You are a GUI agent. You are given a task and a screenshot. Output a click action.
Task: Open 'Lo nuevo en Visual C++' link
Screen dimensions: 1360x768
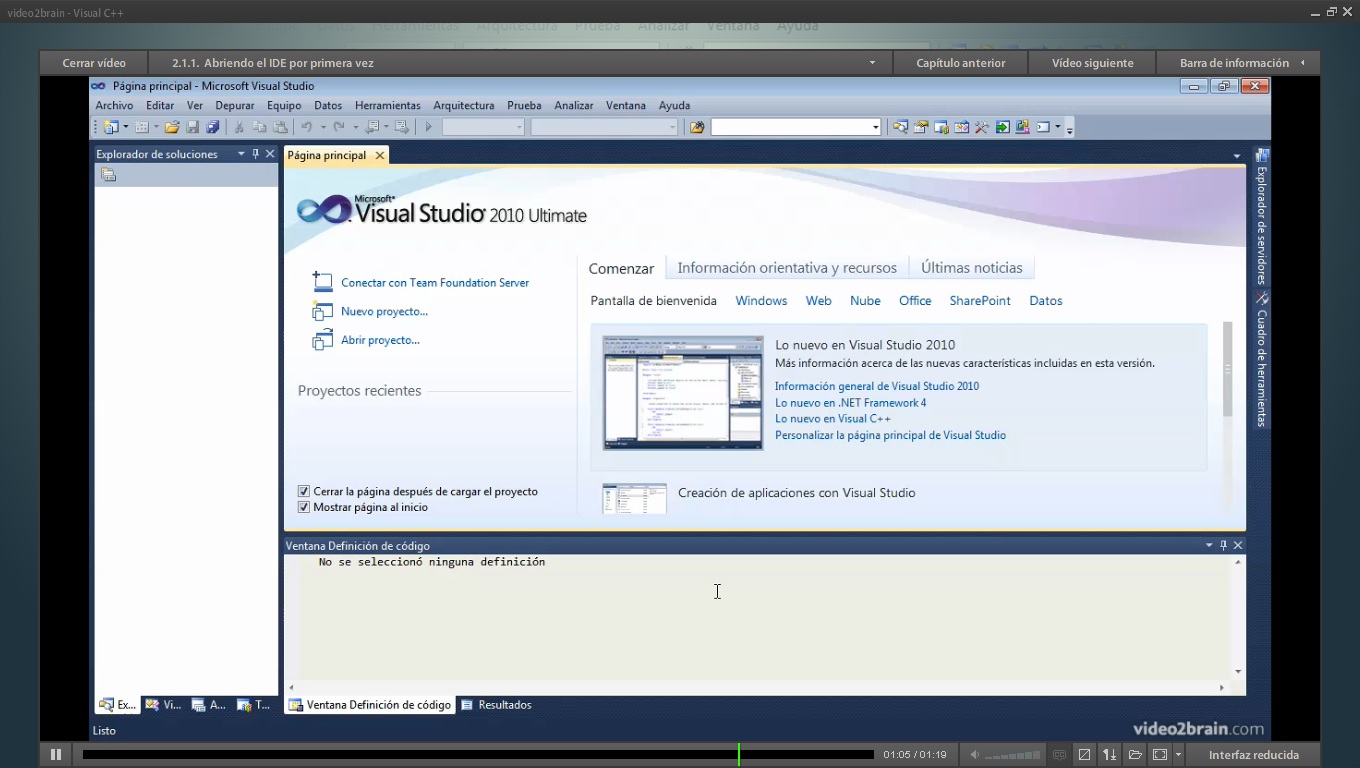[x=832, y=419]
